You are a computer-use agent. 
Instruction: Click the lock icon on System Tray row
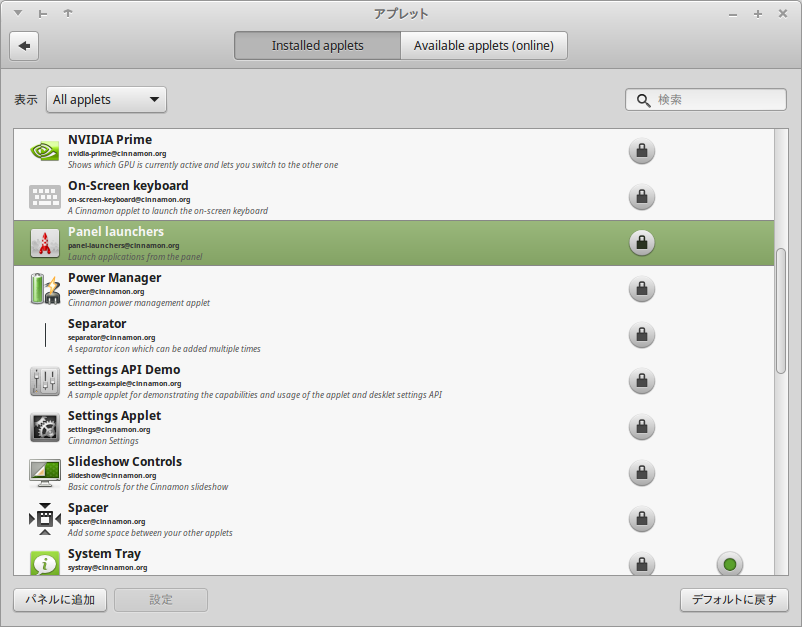642,564
